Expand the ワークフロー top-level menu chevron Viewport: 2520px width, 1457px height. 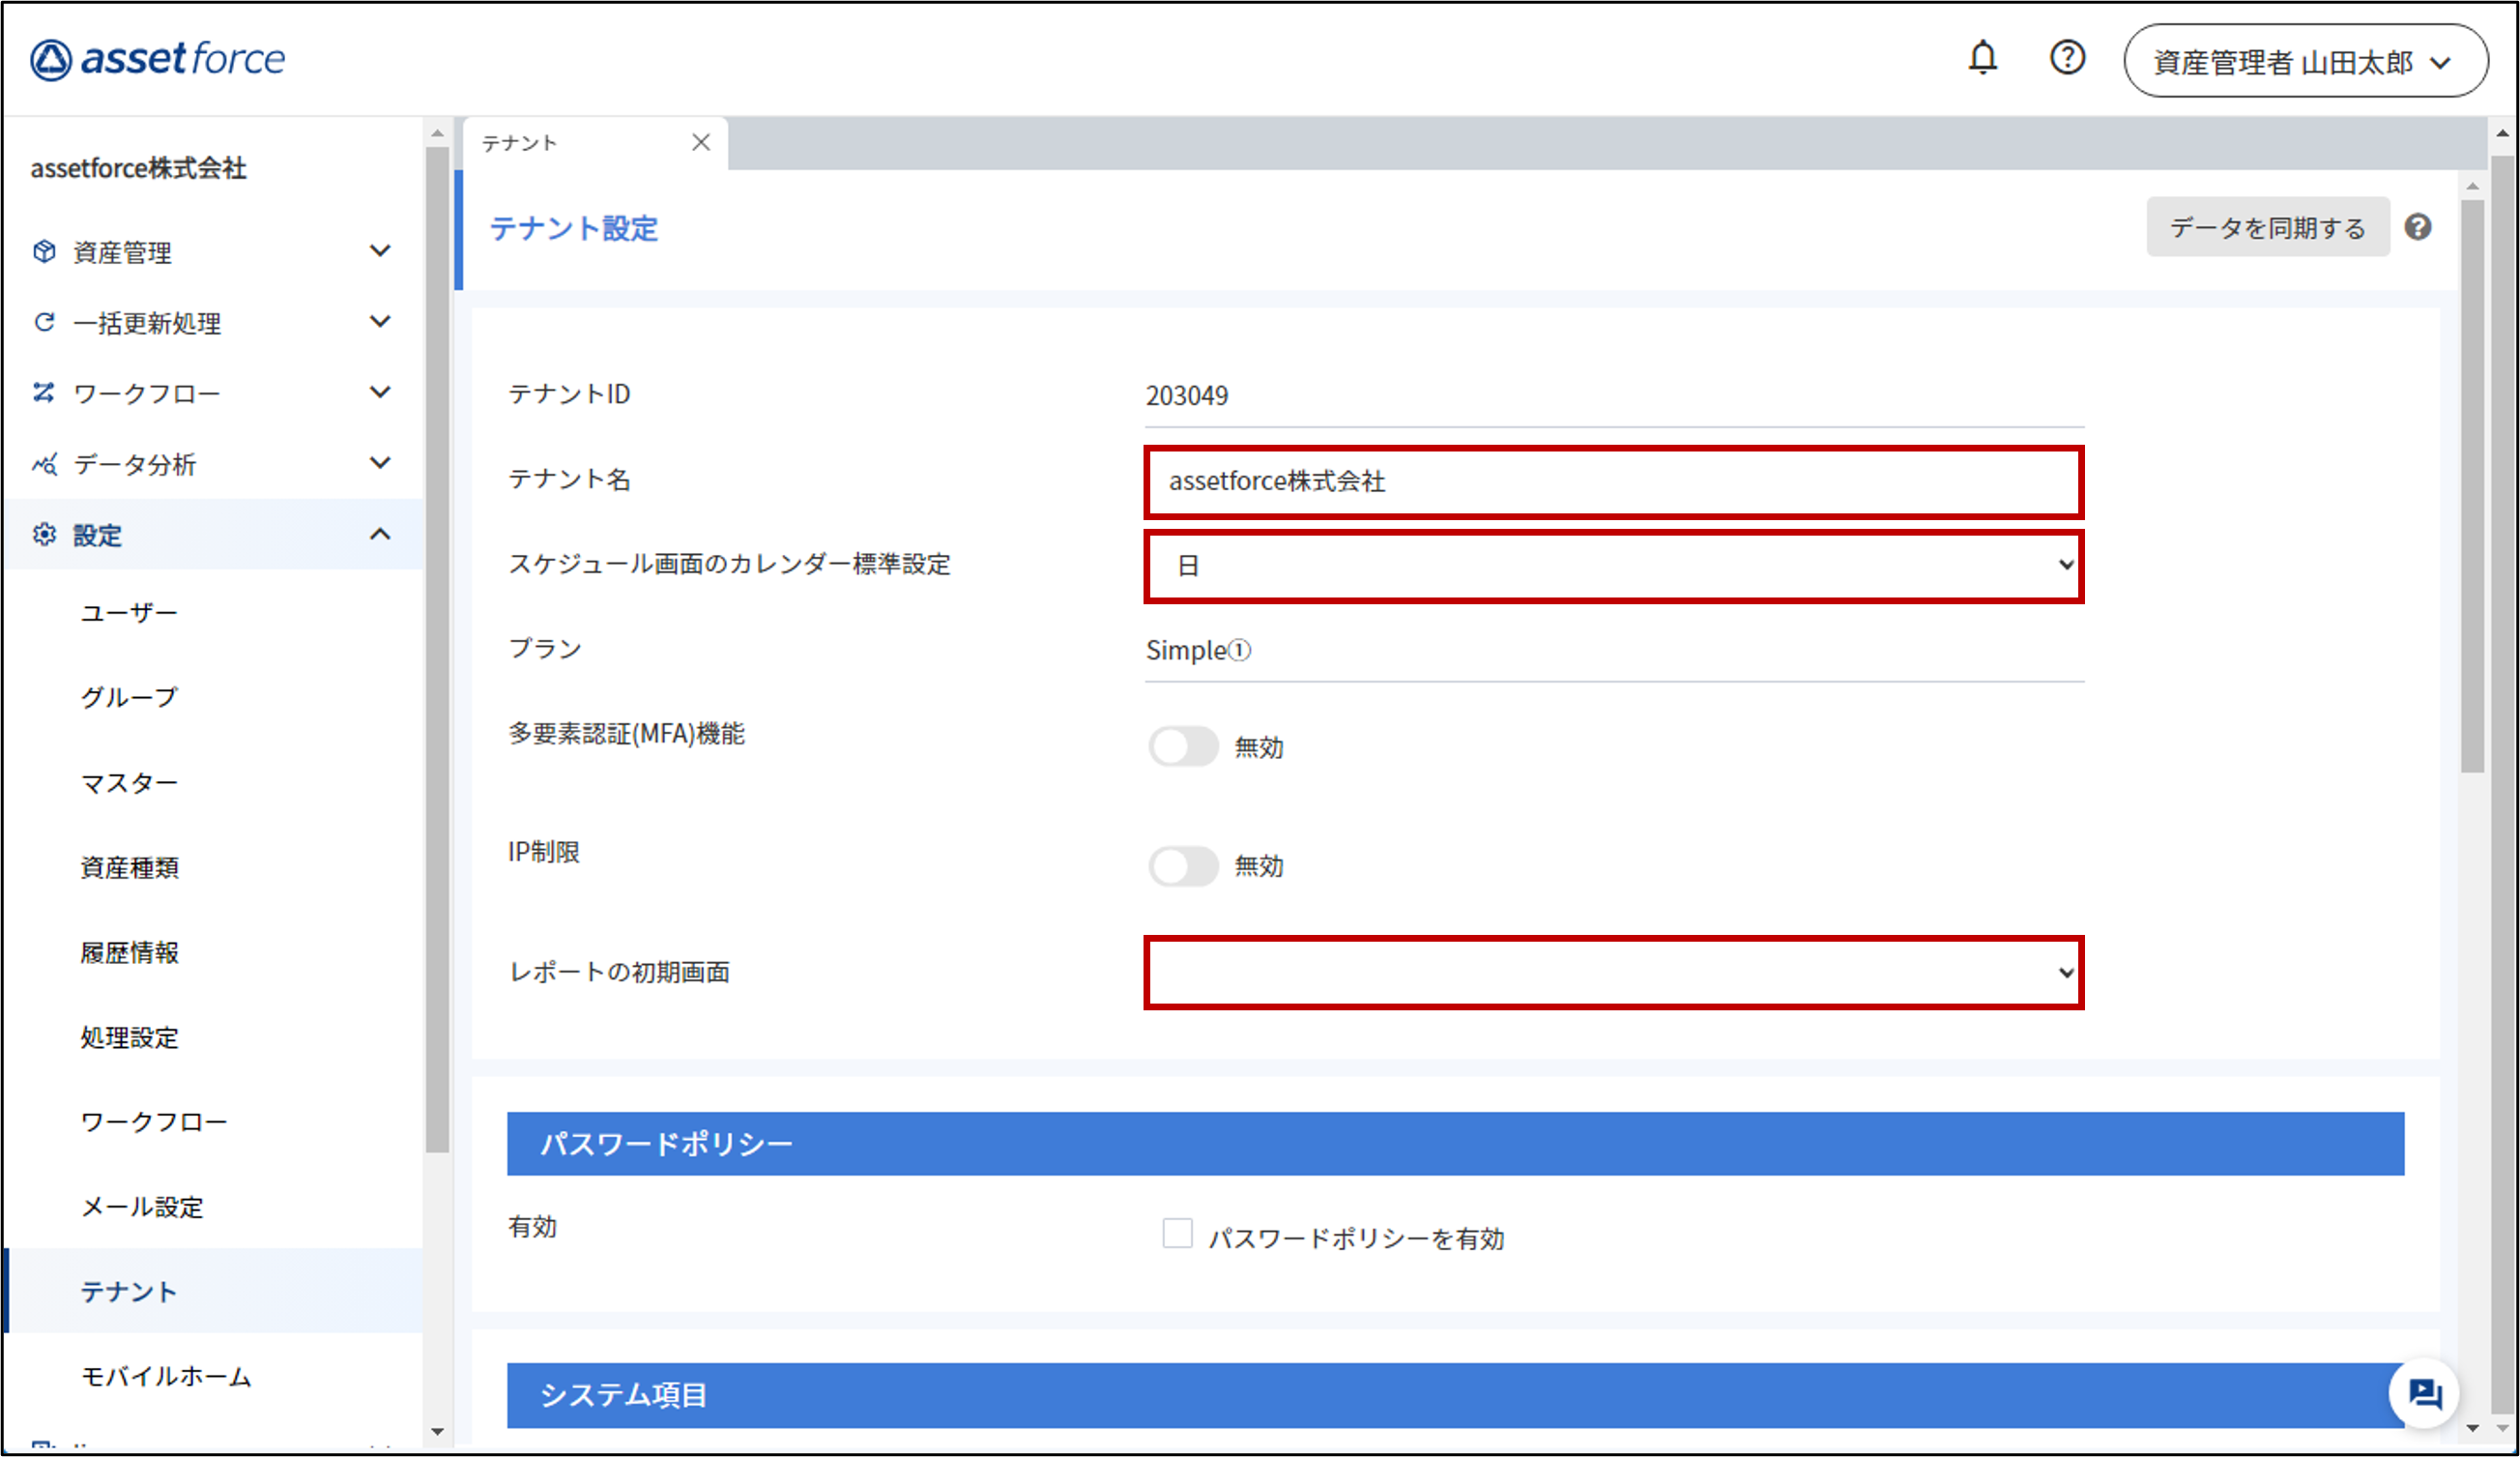pyautogui.click(x=380, y=392)
